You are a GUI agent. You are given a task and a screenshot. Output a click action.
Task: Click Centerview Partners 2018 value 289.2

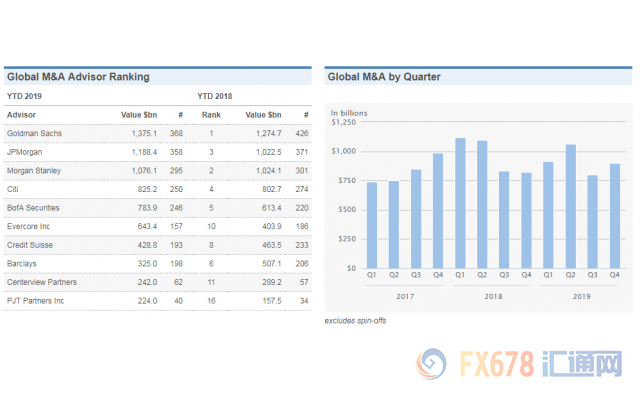tap(272, 282)
